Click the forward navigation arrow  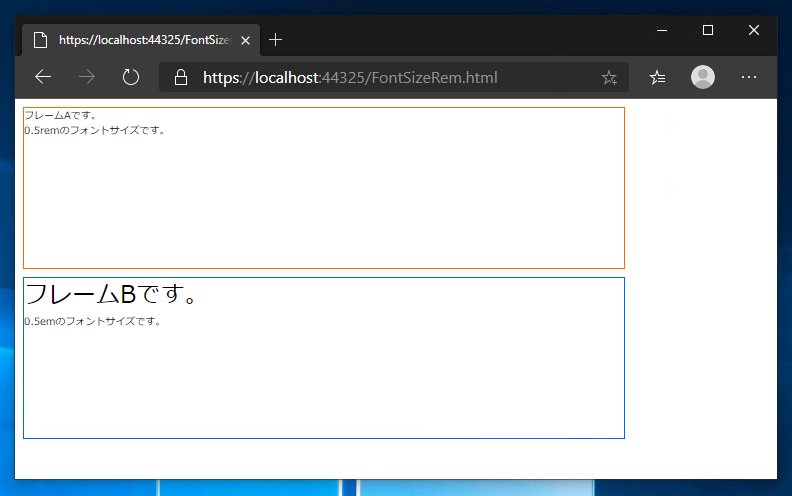(x=87, y=77)
